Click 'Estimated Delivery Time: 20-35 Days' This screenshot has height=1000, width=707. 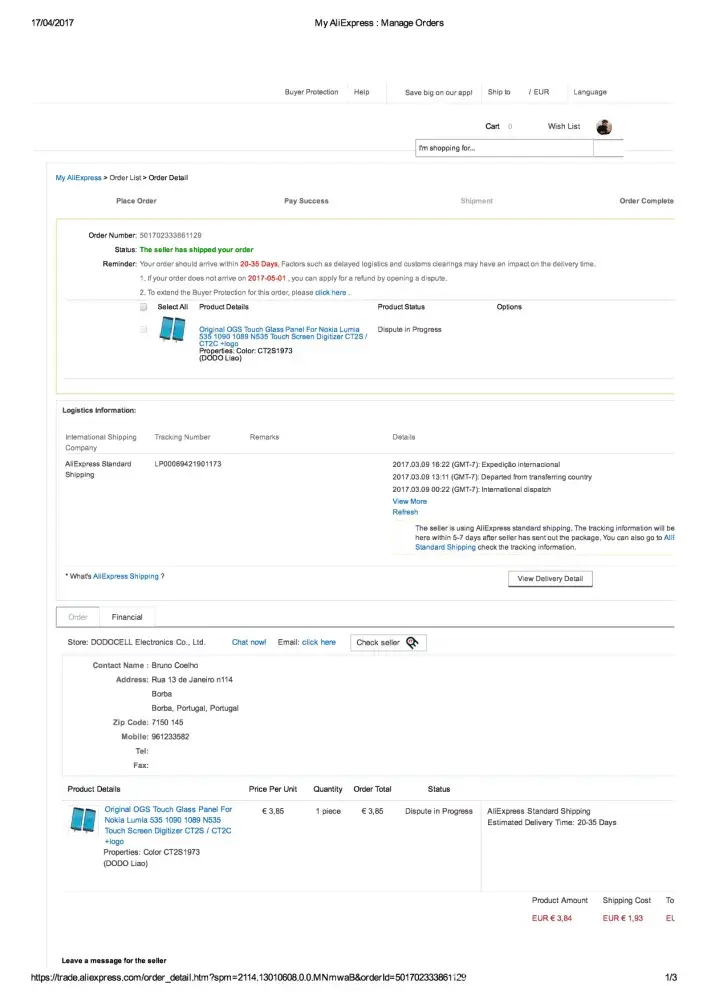coord(551,823)
